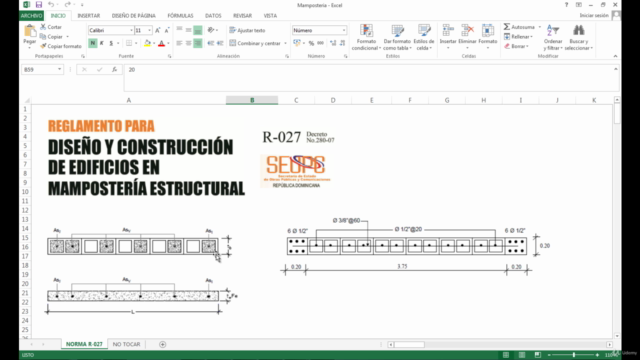Screen dimensions: 640x360
Task: Open Buscar y seleccionar binoculars
Action: pos(578,37)
